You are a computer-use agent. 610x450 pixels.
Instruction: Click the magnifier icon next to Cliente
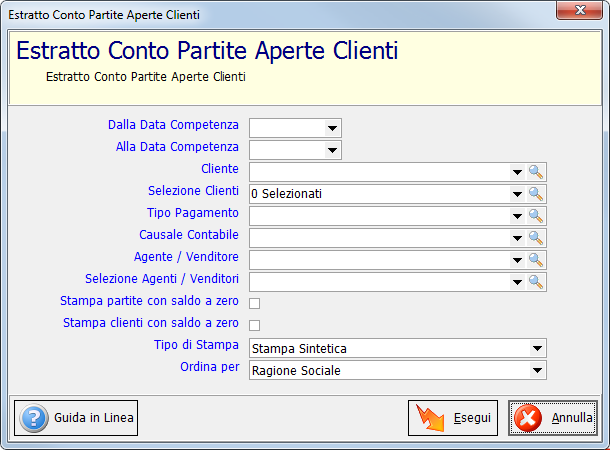[536, 172]
